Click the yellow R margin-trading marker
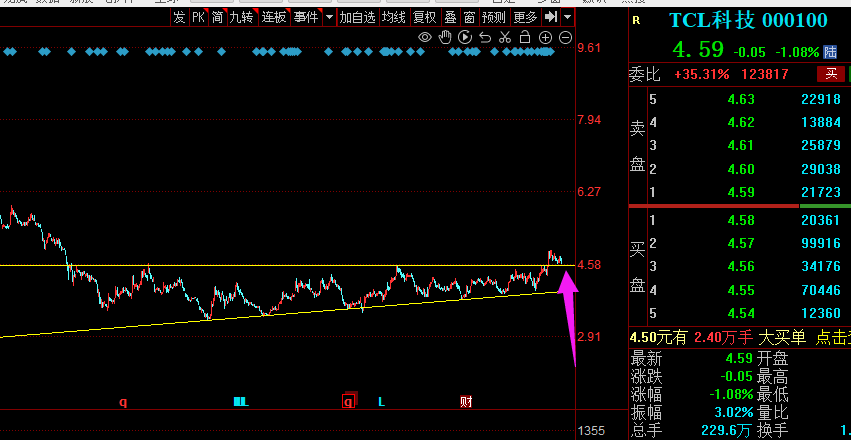This screenshot has width=851, height=440. point(636,21)
